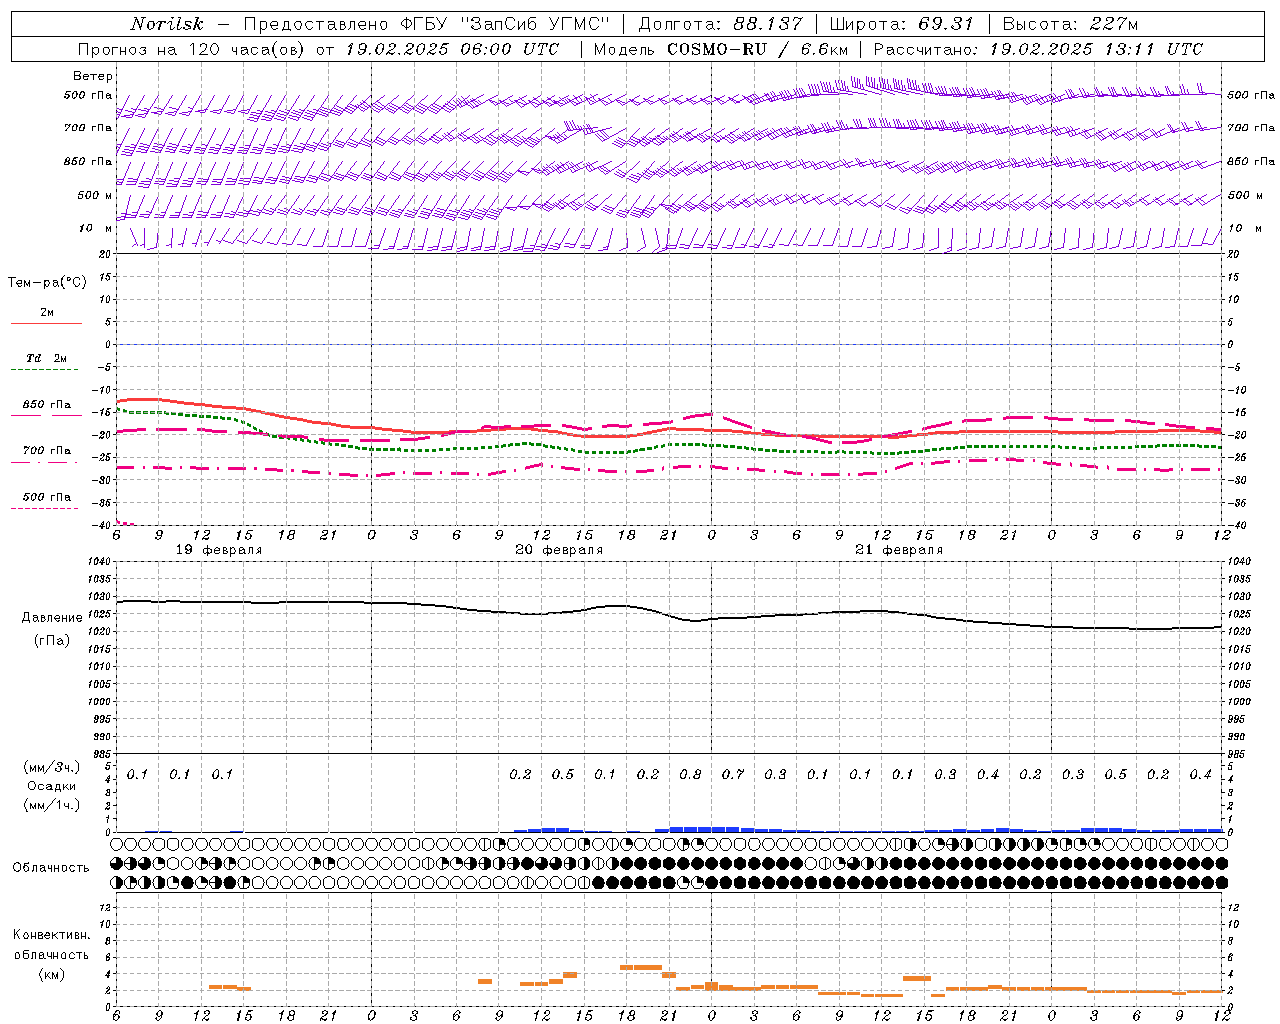Click the 0.8 precipitation value
This screenshot has height=1024, width=1280.
690,775
